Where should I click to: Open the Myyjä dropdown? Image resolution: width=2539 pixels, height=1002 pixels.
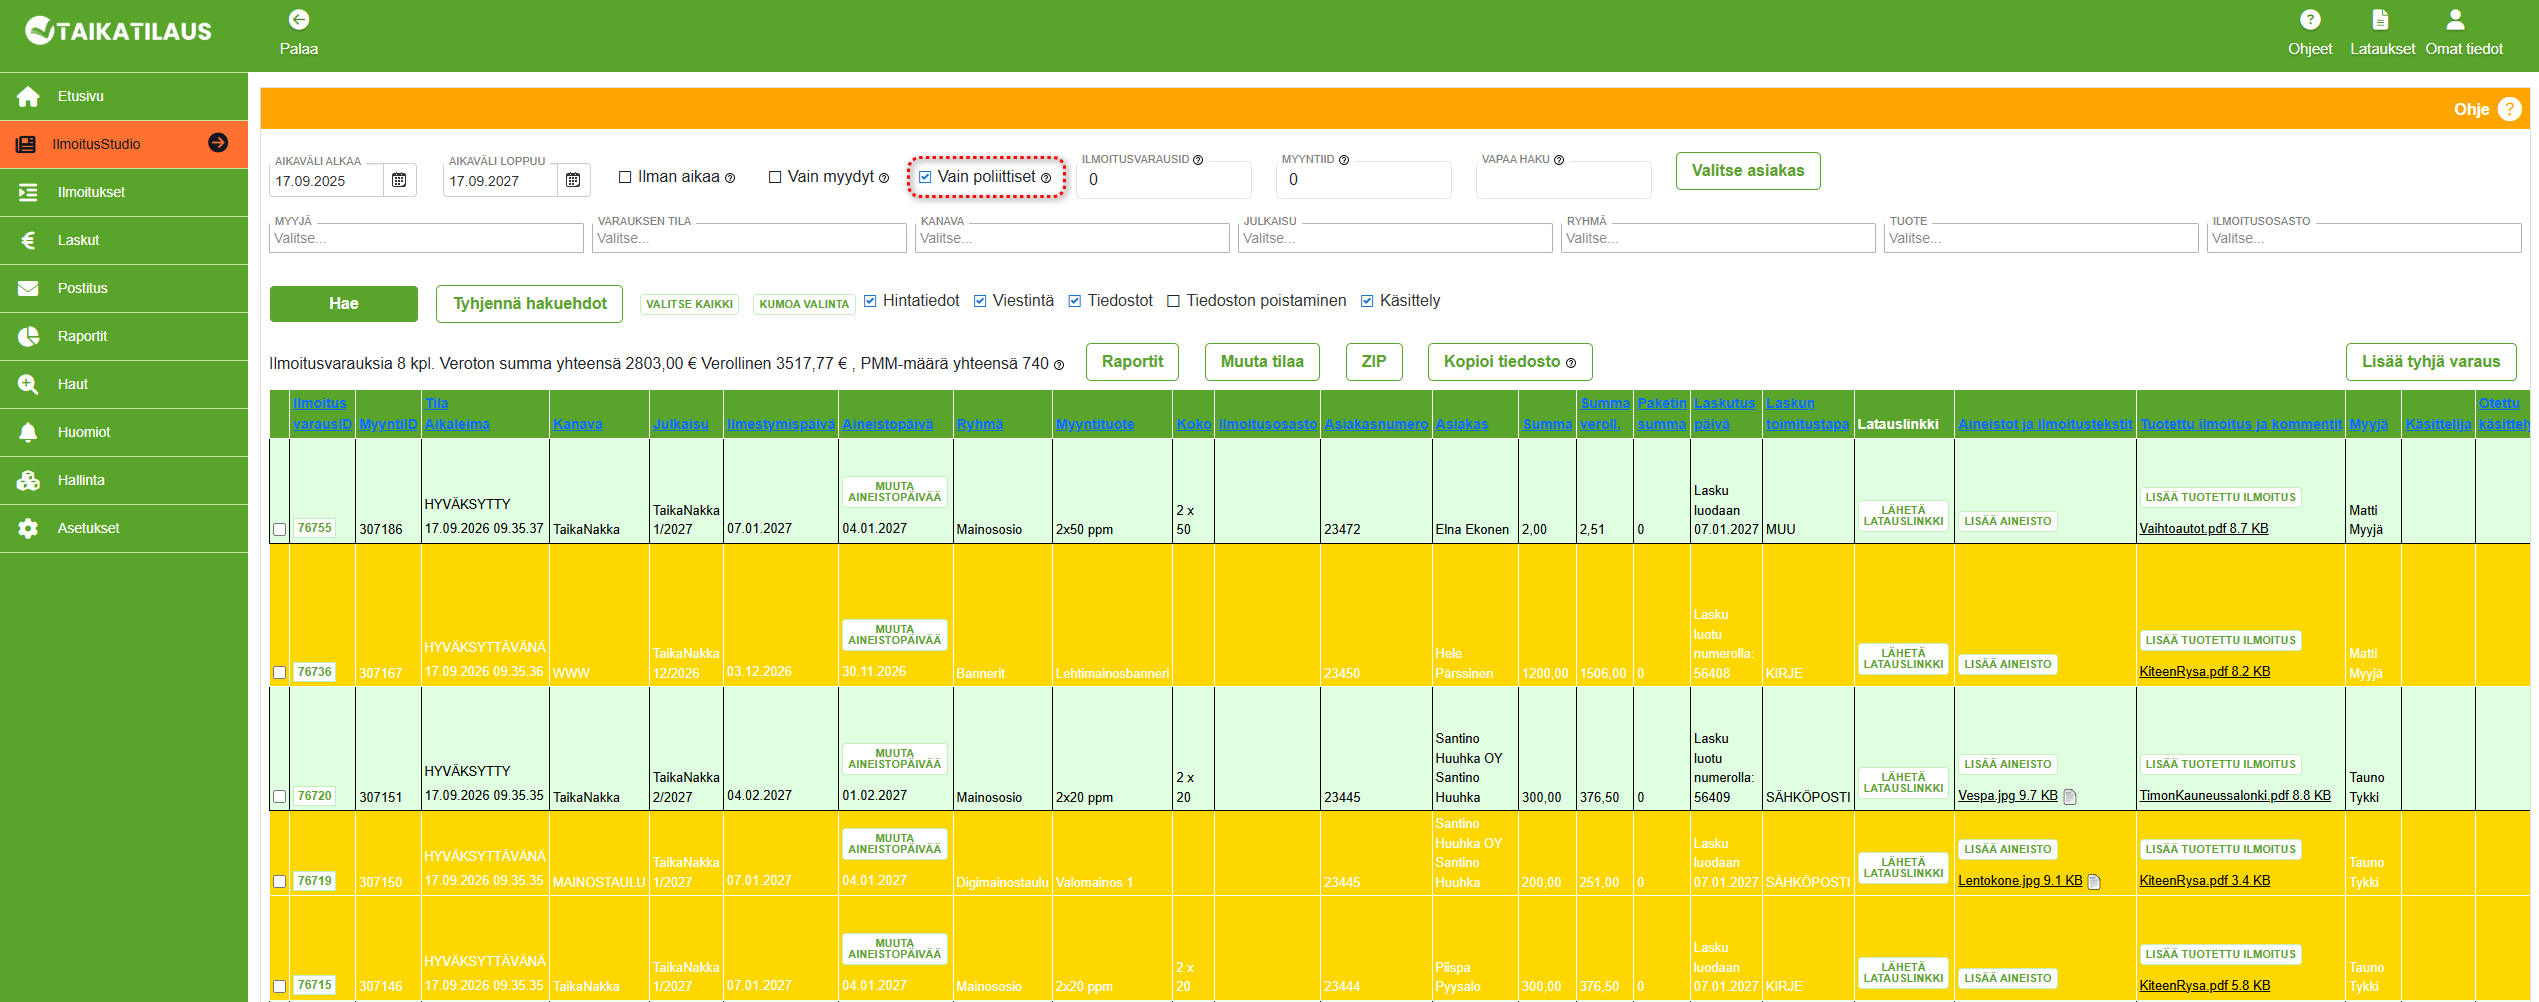427,238
